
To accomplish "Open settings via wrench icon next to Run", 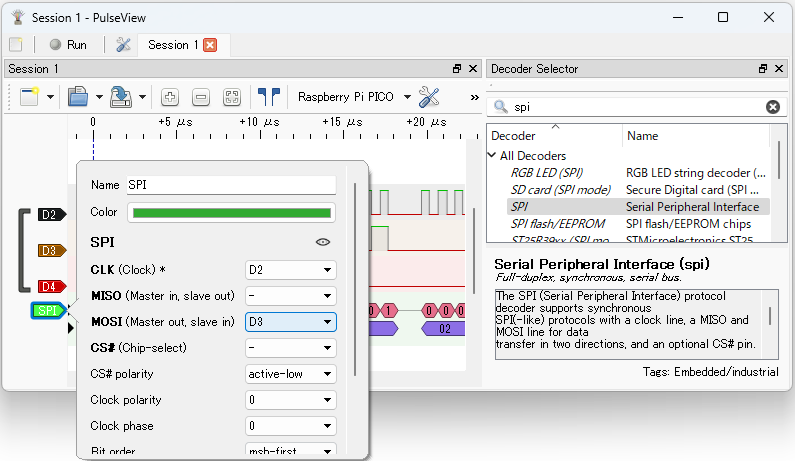I will 123,45.
